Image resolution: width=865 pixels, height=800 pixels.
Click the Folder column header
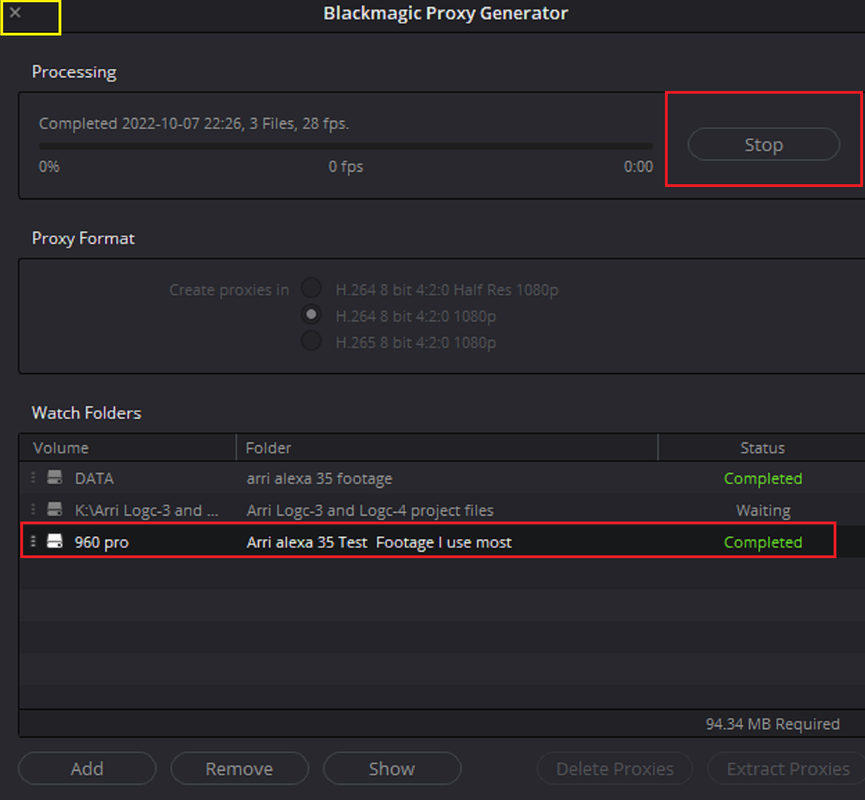tap(447, 447)
